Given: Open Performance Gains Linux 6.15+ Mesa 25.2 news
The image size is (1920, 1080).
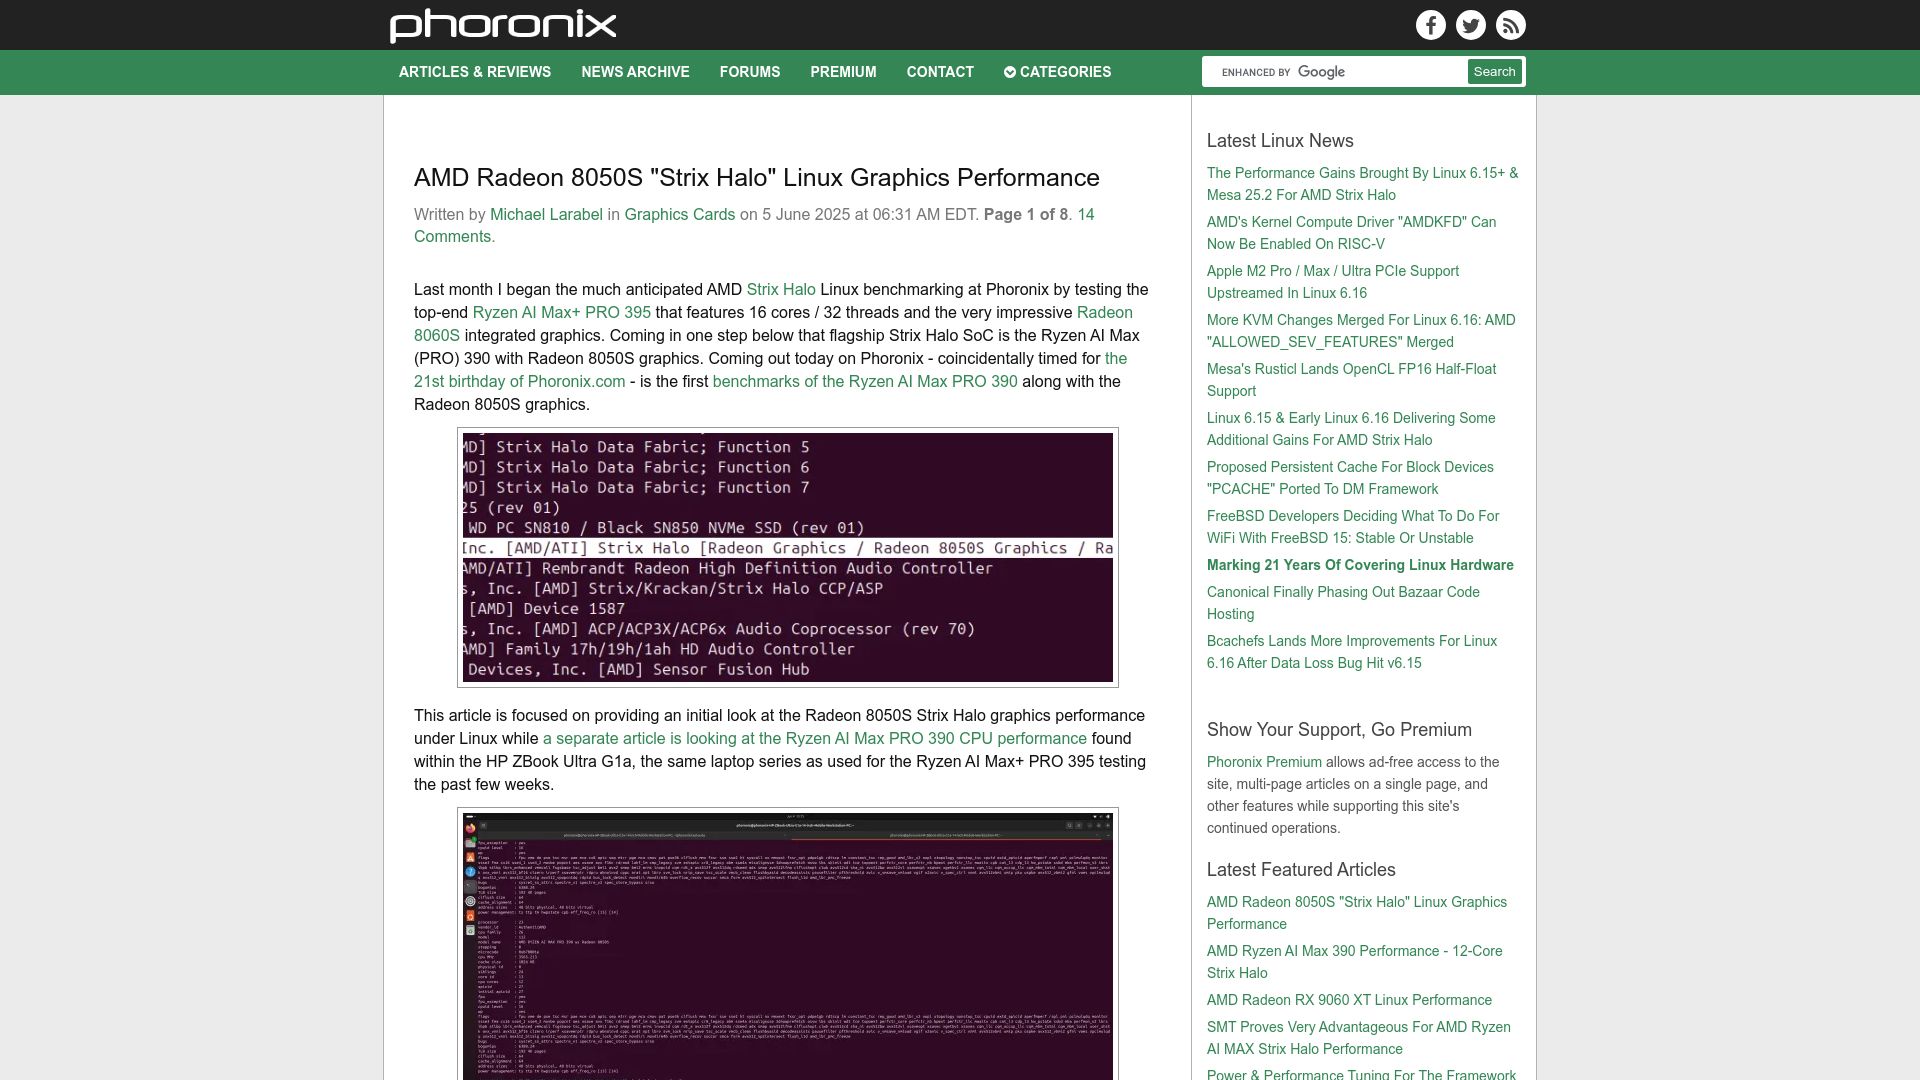Looking at the screenshot, I should click(x=1362, y=184).
